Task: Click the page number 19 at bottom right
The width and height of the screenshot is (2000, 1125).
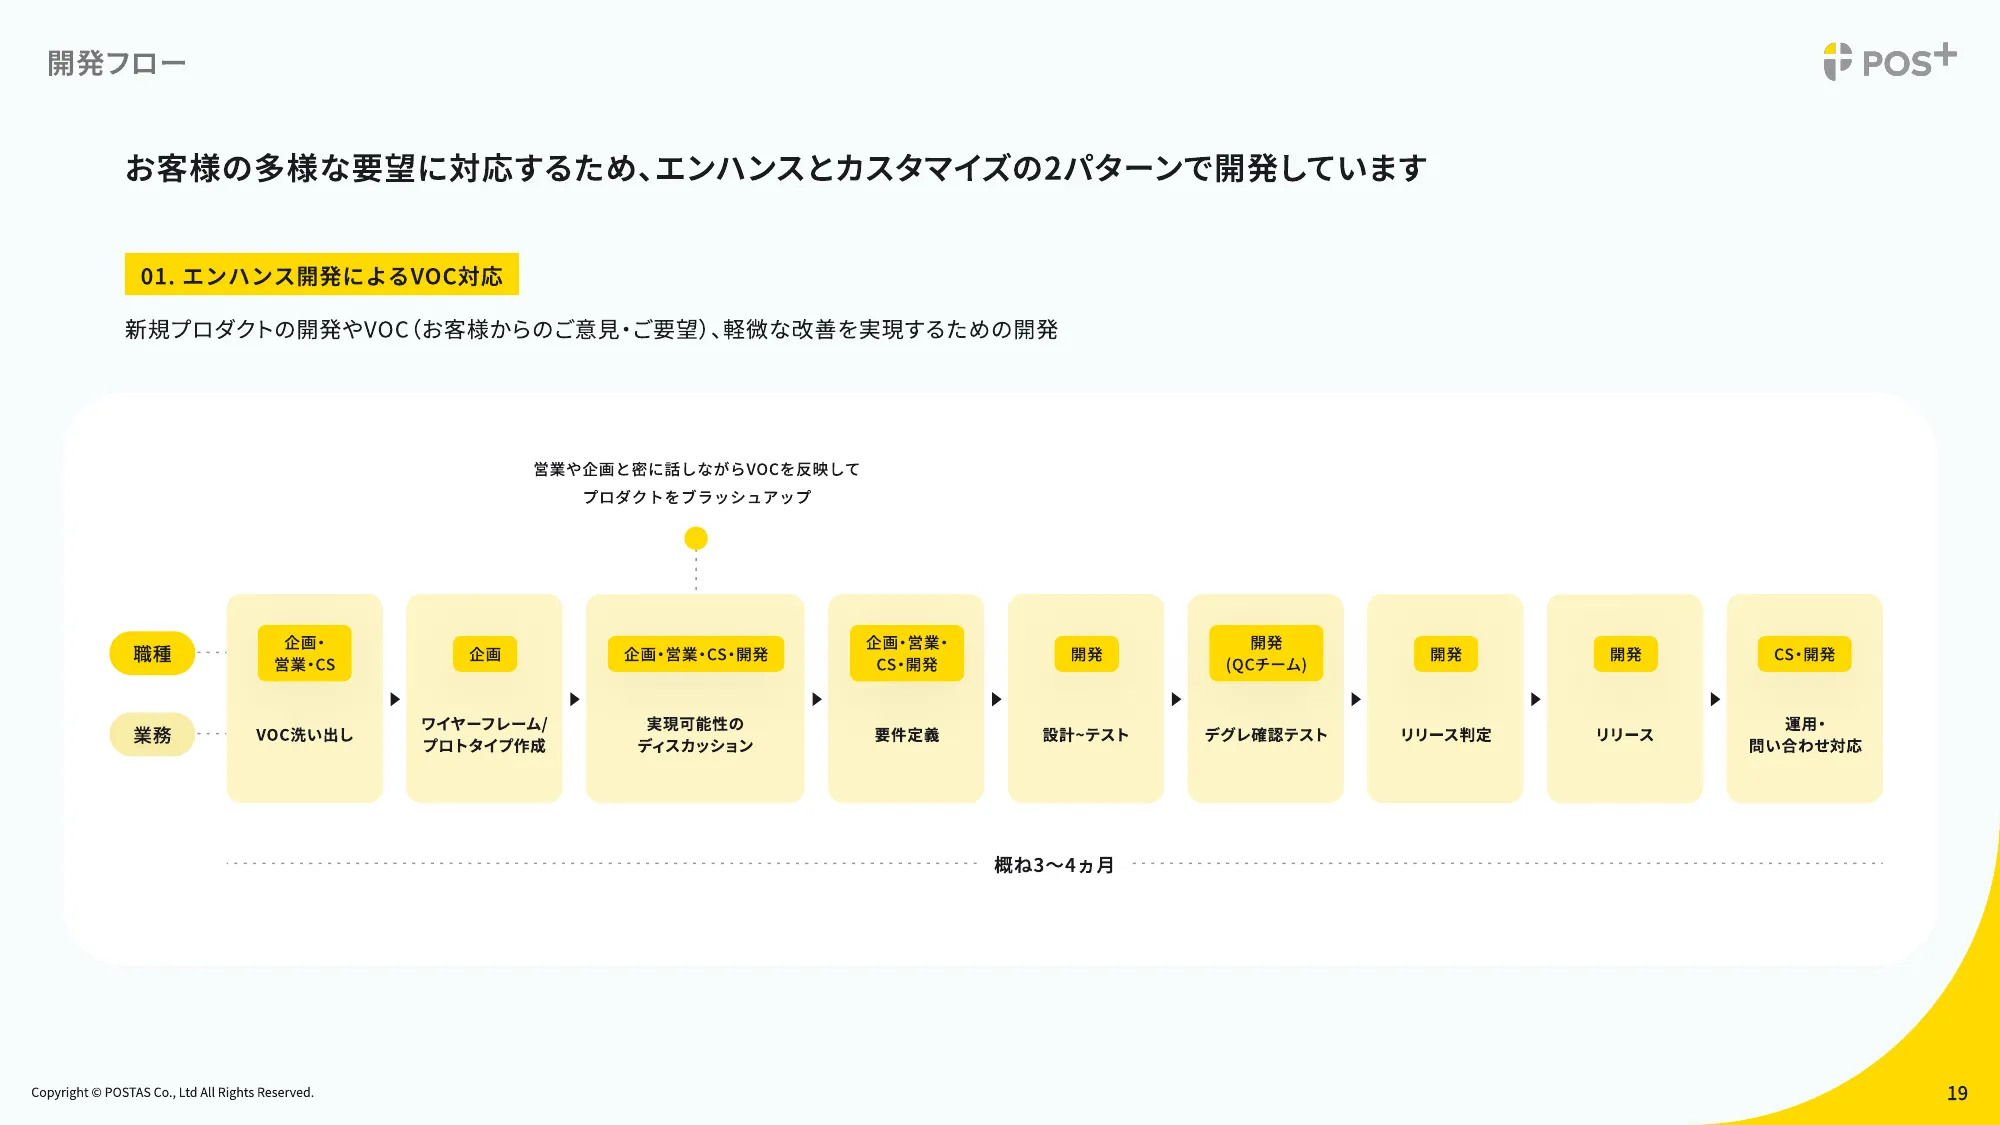Action: point(1958,1092)
